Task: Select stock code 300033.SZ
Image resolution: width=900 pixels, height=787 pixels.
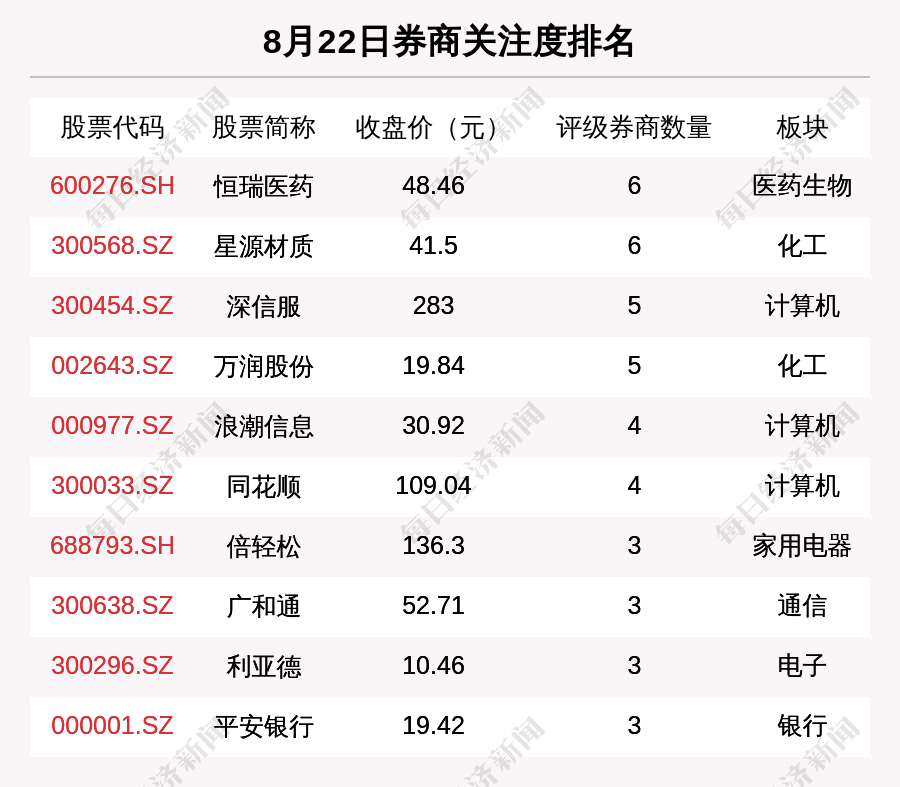Action: 112,486
